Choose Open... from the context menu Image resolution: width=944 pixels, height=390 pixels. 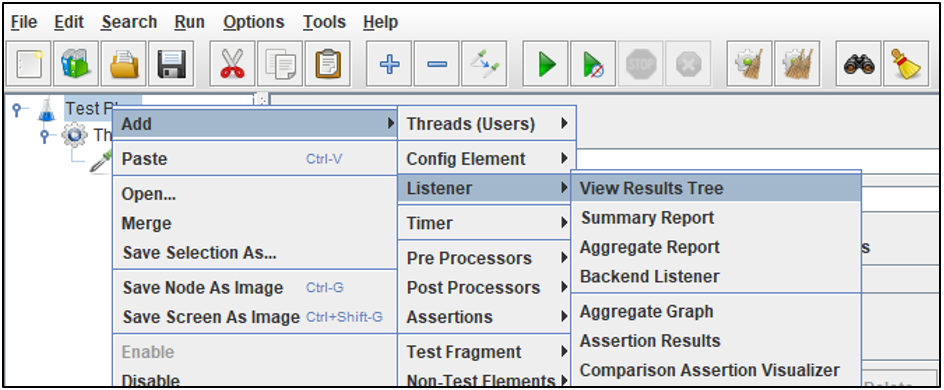[255, 194]
